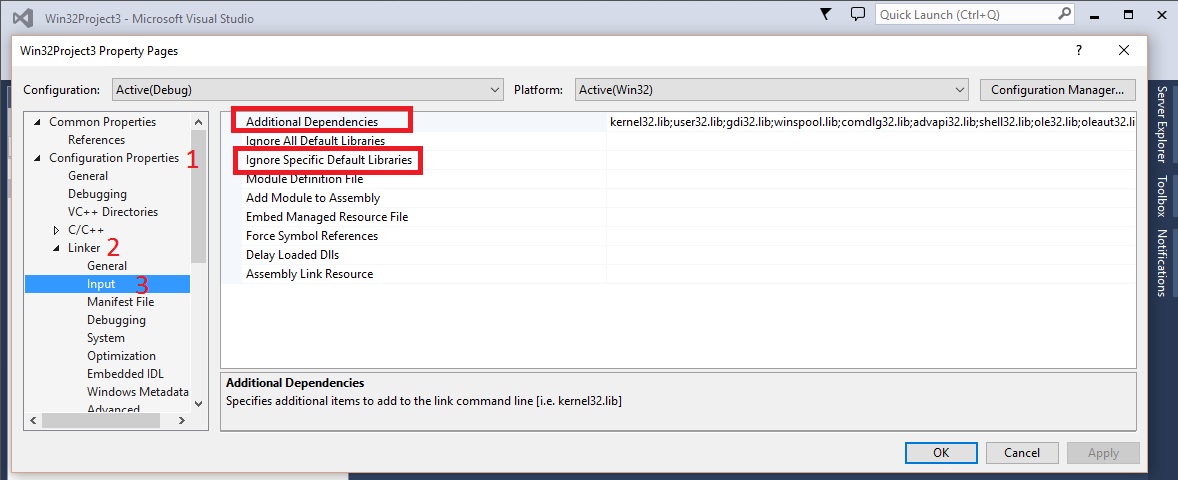Image resolution: width=1178 pixels, height=480 pixels.
Task: Open the Platform dropdown
Action: click(x=772, y=89)
